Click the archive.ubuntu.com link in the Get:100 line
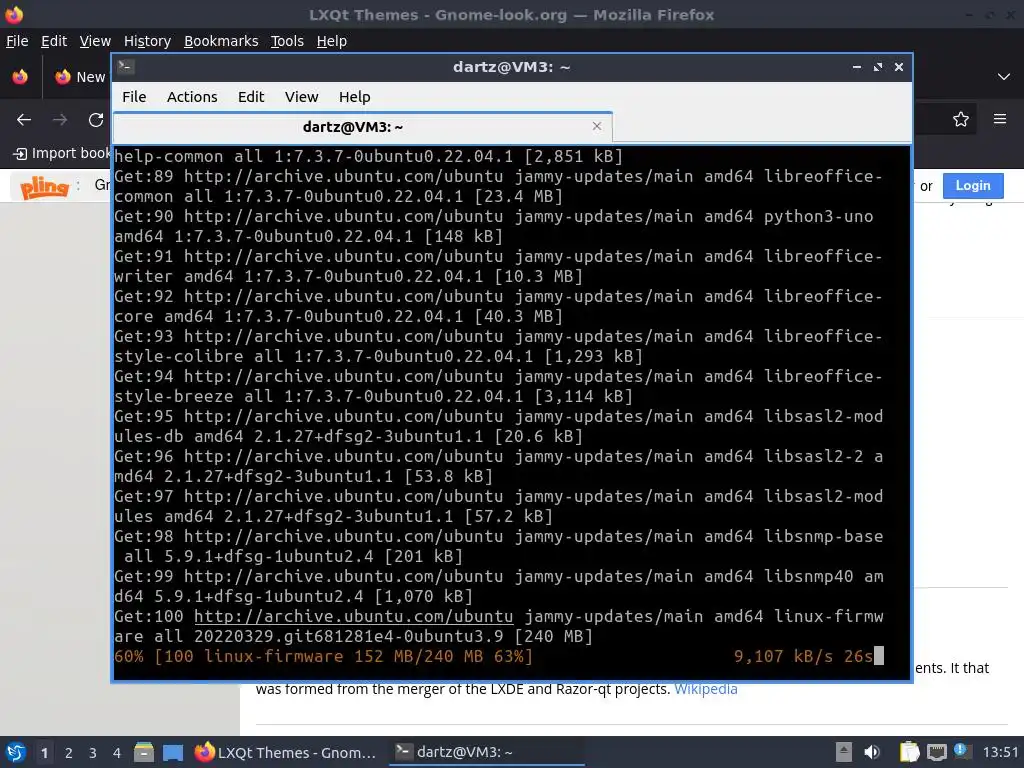The height and width of the screenshot is (768, 1024). (353, 616)
